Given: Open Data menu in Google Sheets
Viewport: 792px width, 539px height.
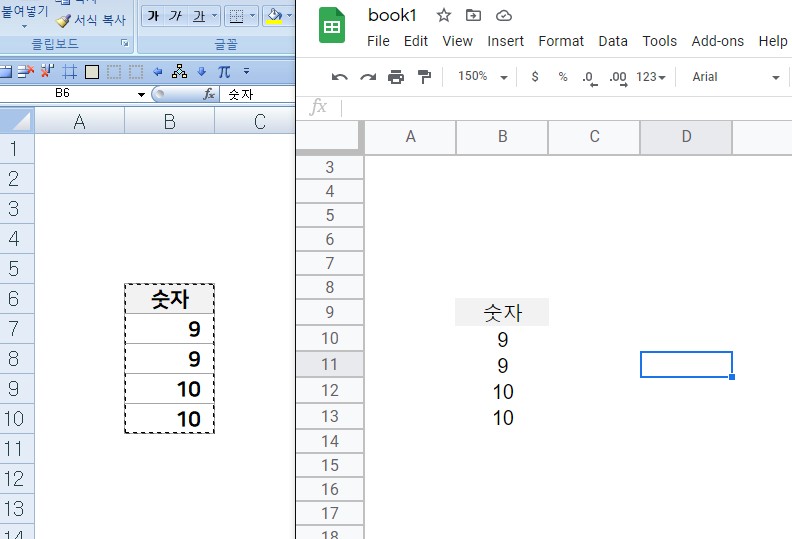Looking at the screenshot, I should click(x=613, y=41).
